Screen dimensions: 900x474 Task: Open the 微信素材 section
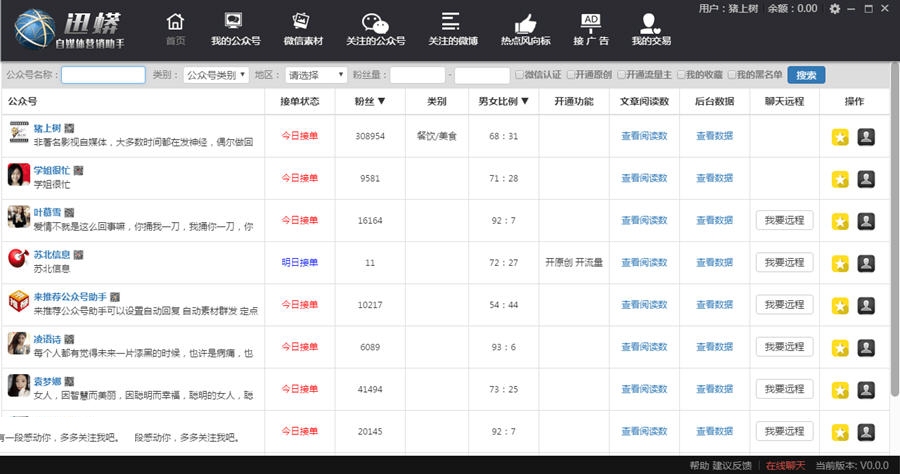302,29
